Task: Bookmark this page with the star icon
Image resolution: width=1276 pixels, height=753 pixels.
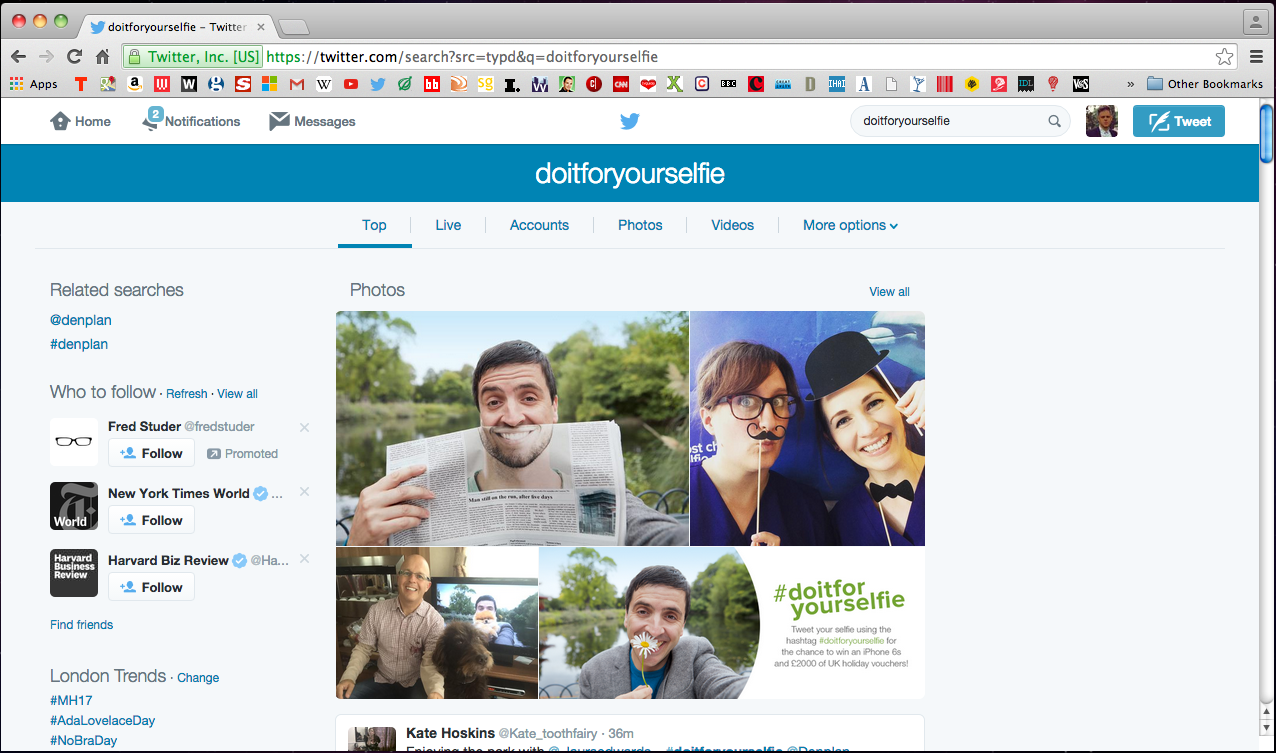Action: [x=1224, y=56]
